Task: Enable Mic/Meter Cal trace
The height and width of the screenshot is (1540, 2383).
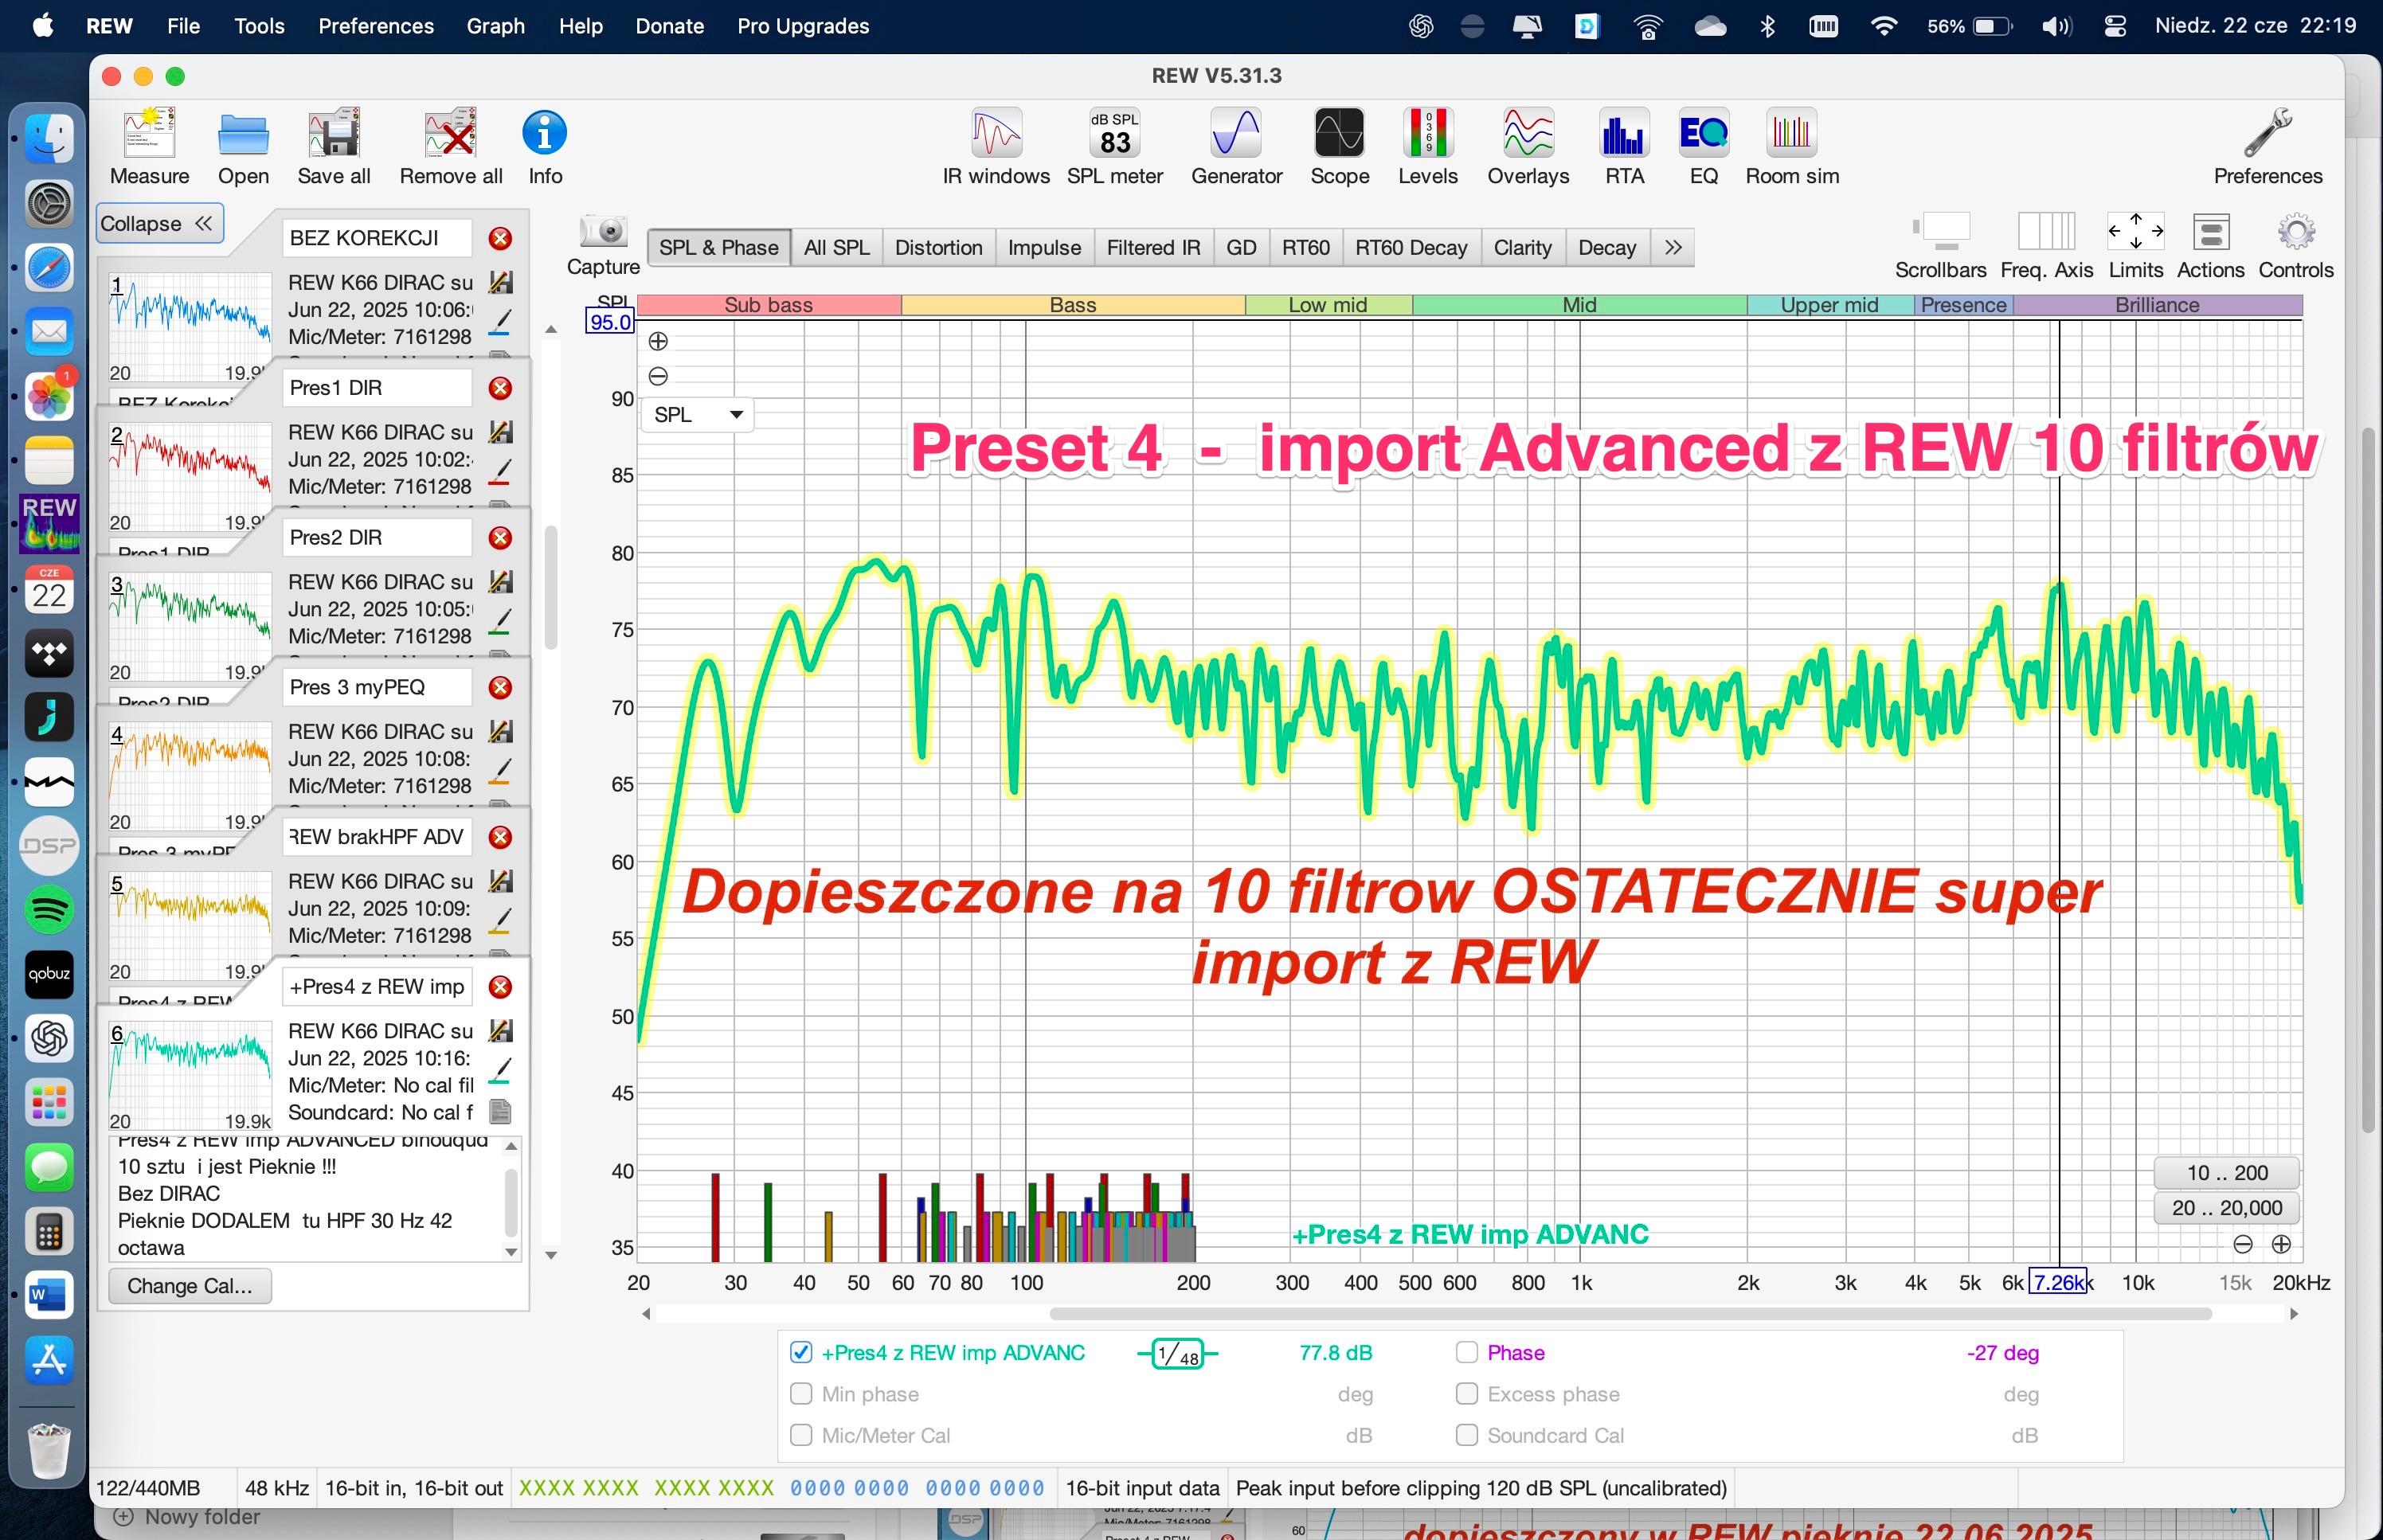Action: click(x=801, y=1435)
